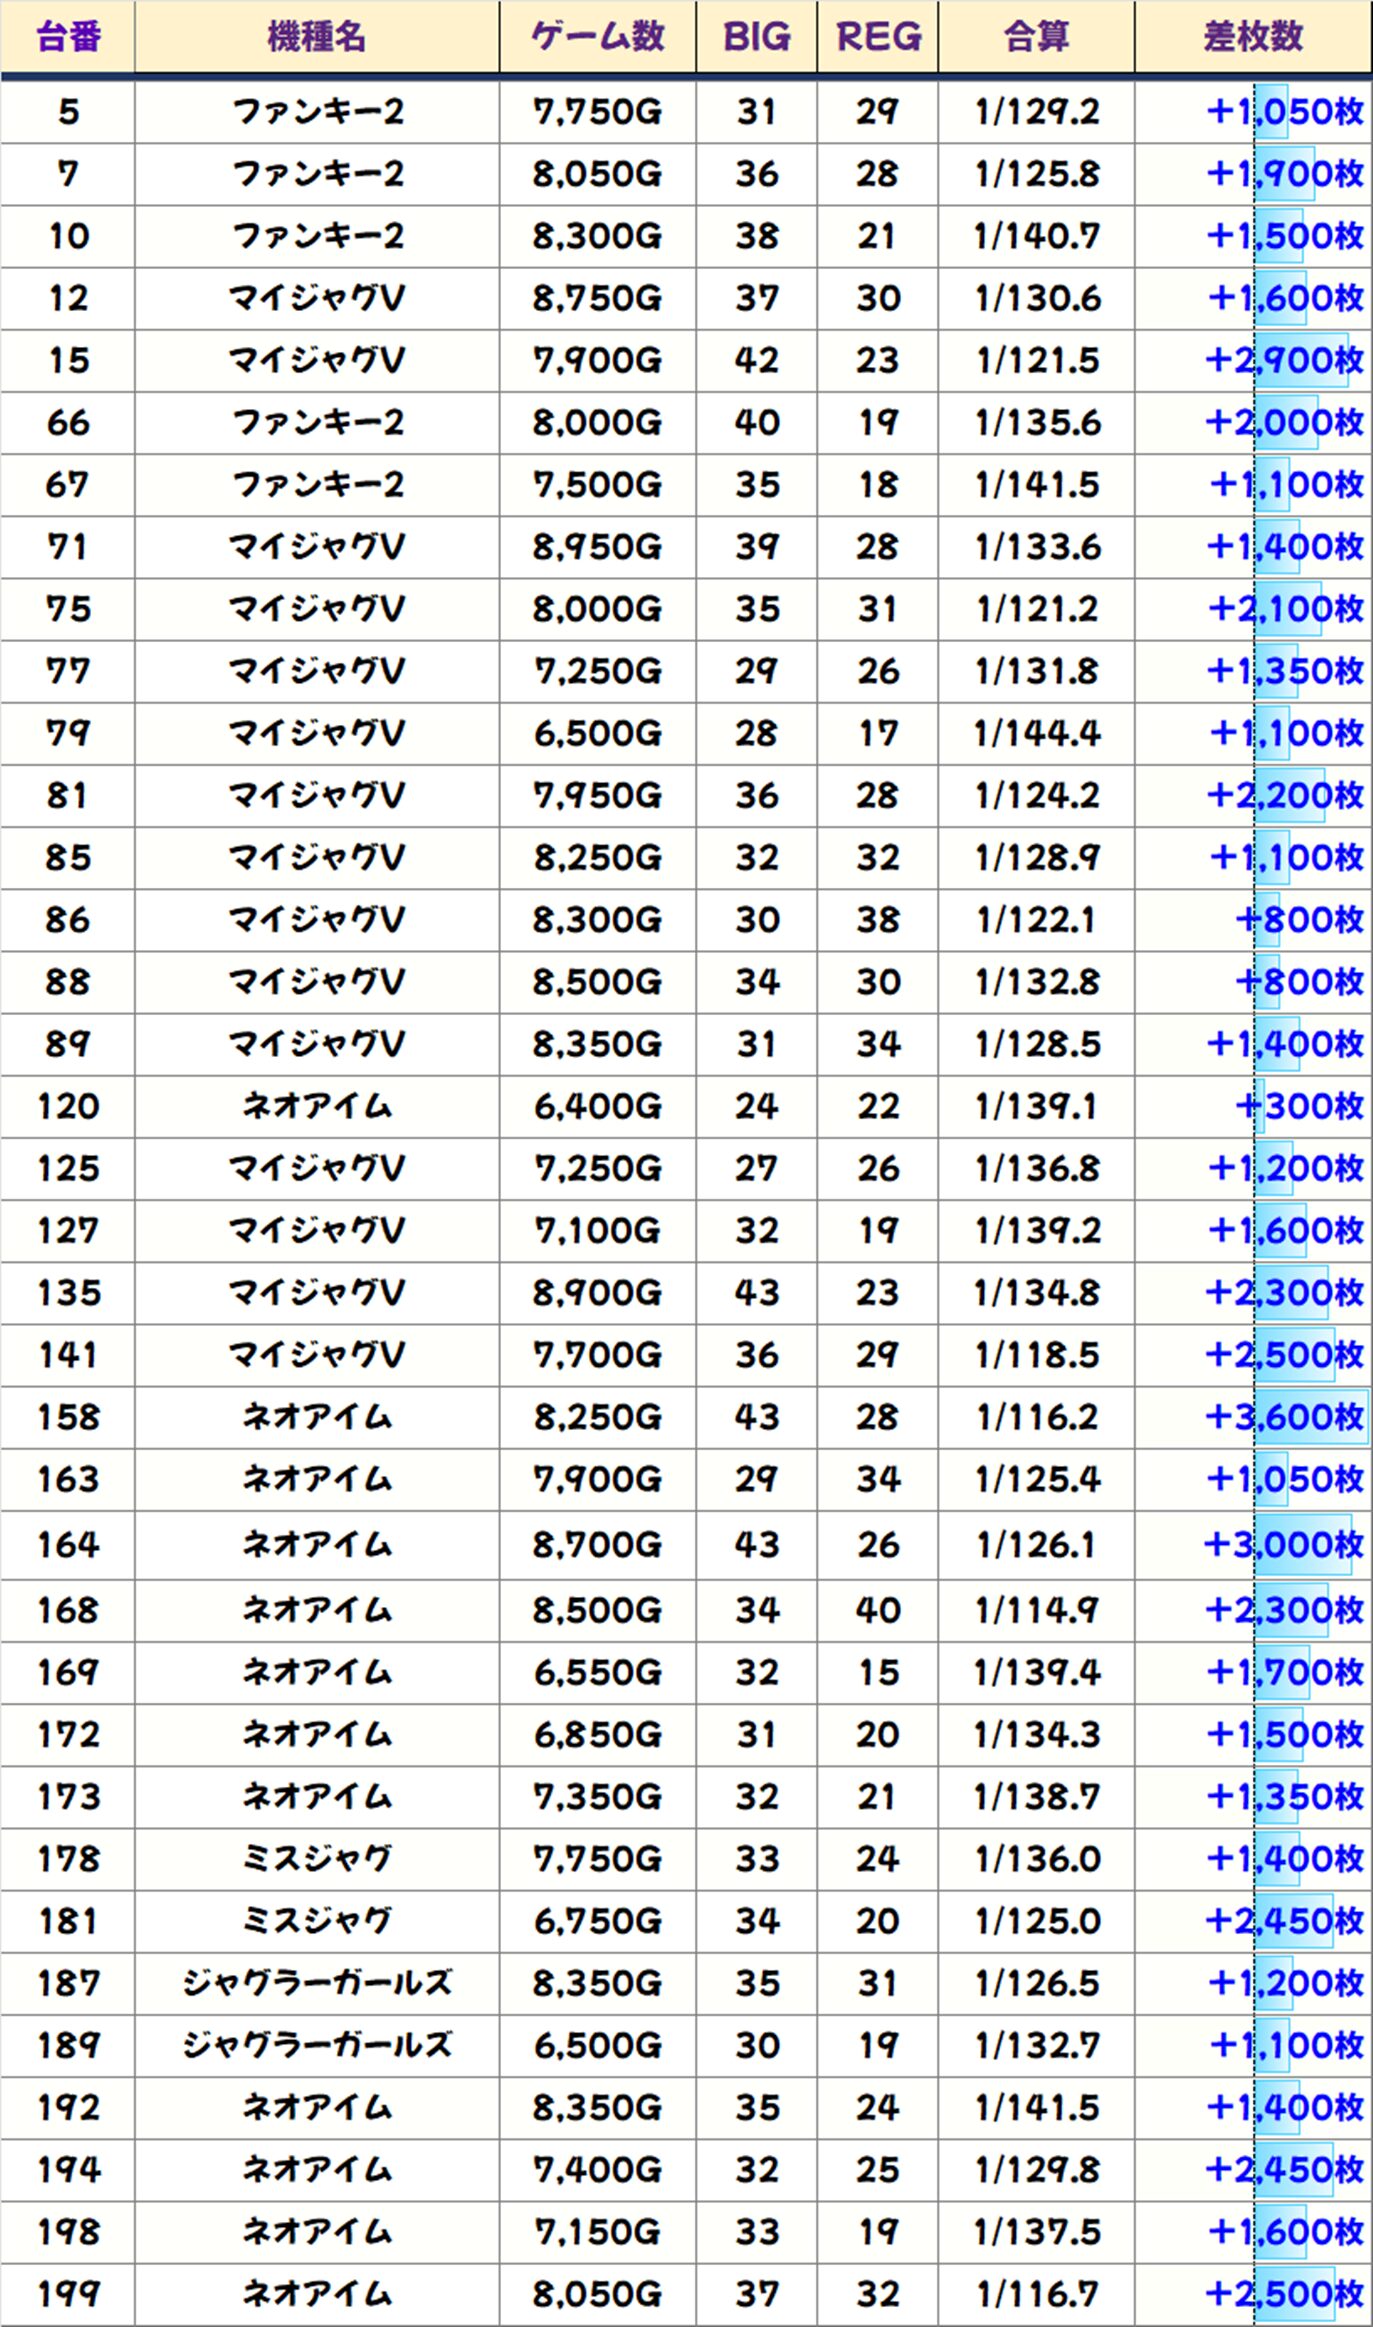Click the 機種名 column header
Screen dimensions: 1373x2327
point(316,37)
